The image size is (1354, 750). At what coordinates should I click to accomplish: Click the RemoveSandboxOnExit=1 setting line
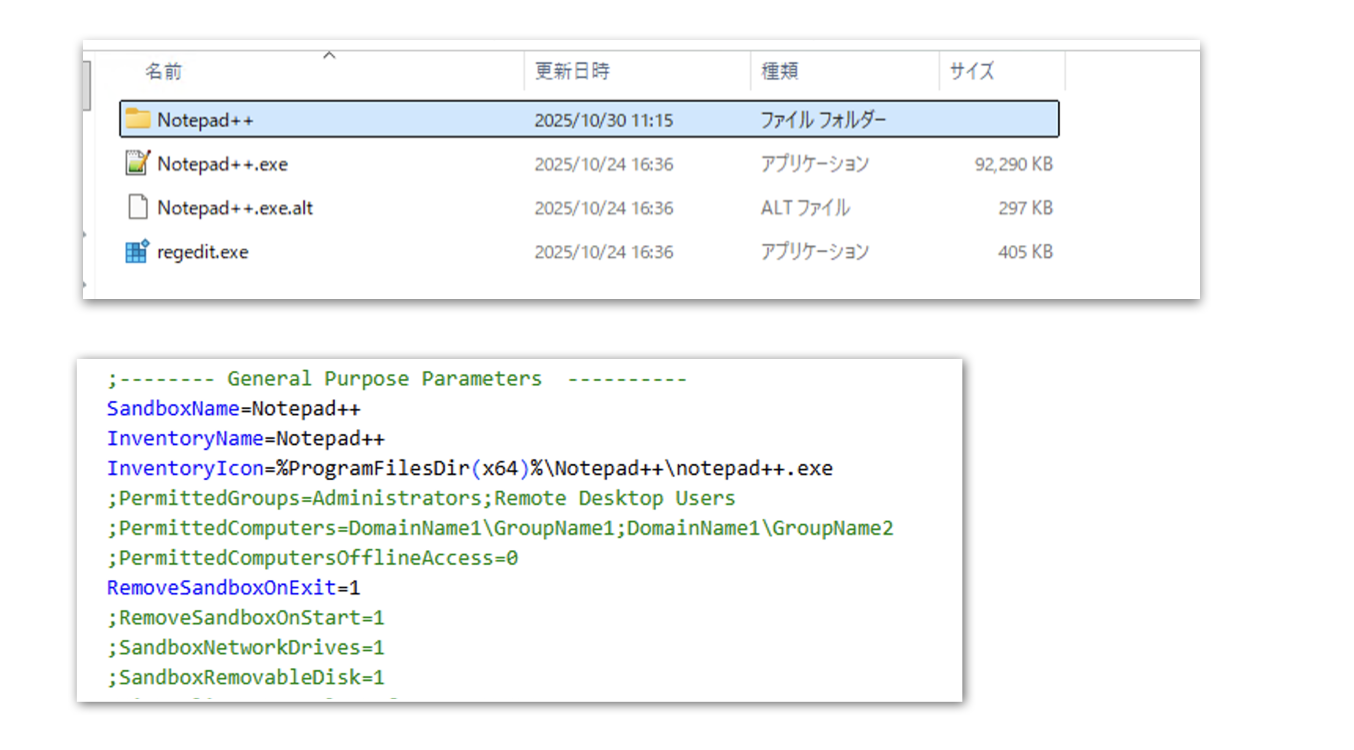tap(232, 588)
